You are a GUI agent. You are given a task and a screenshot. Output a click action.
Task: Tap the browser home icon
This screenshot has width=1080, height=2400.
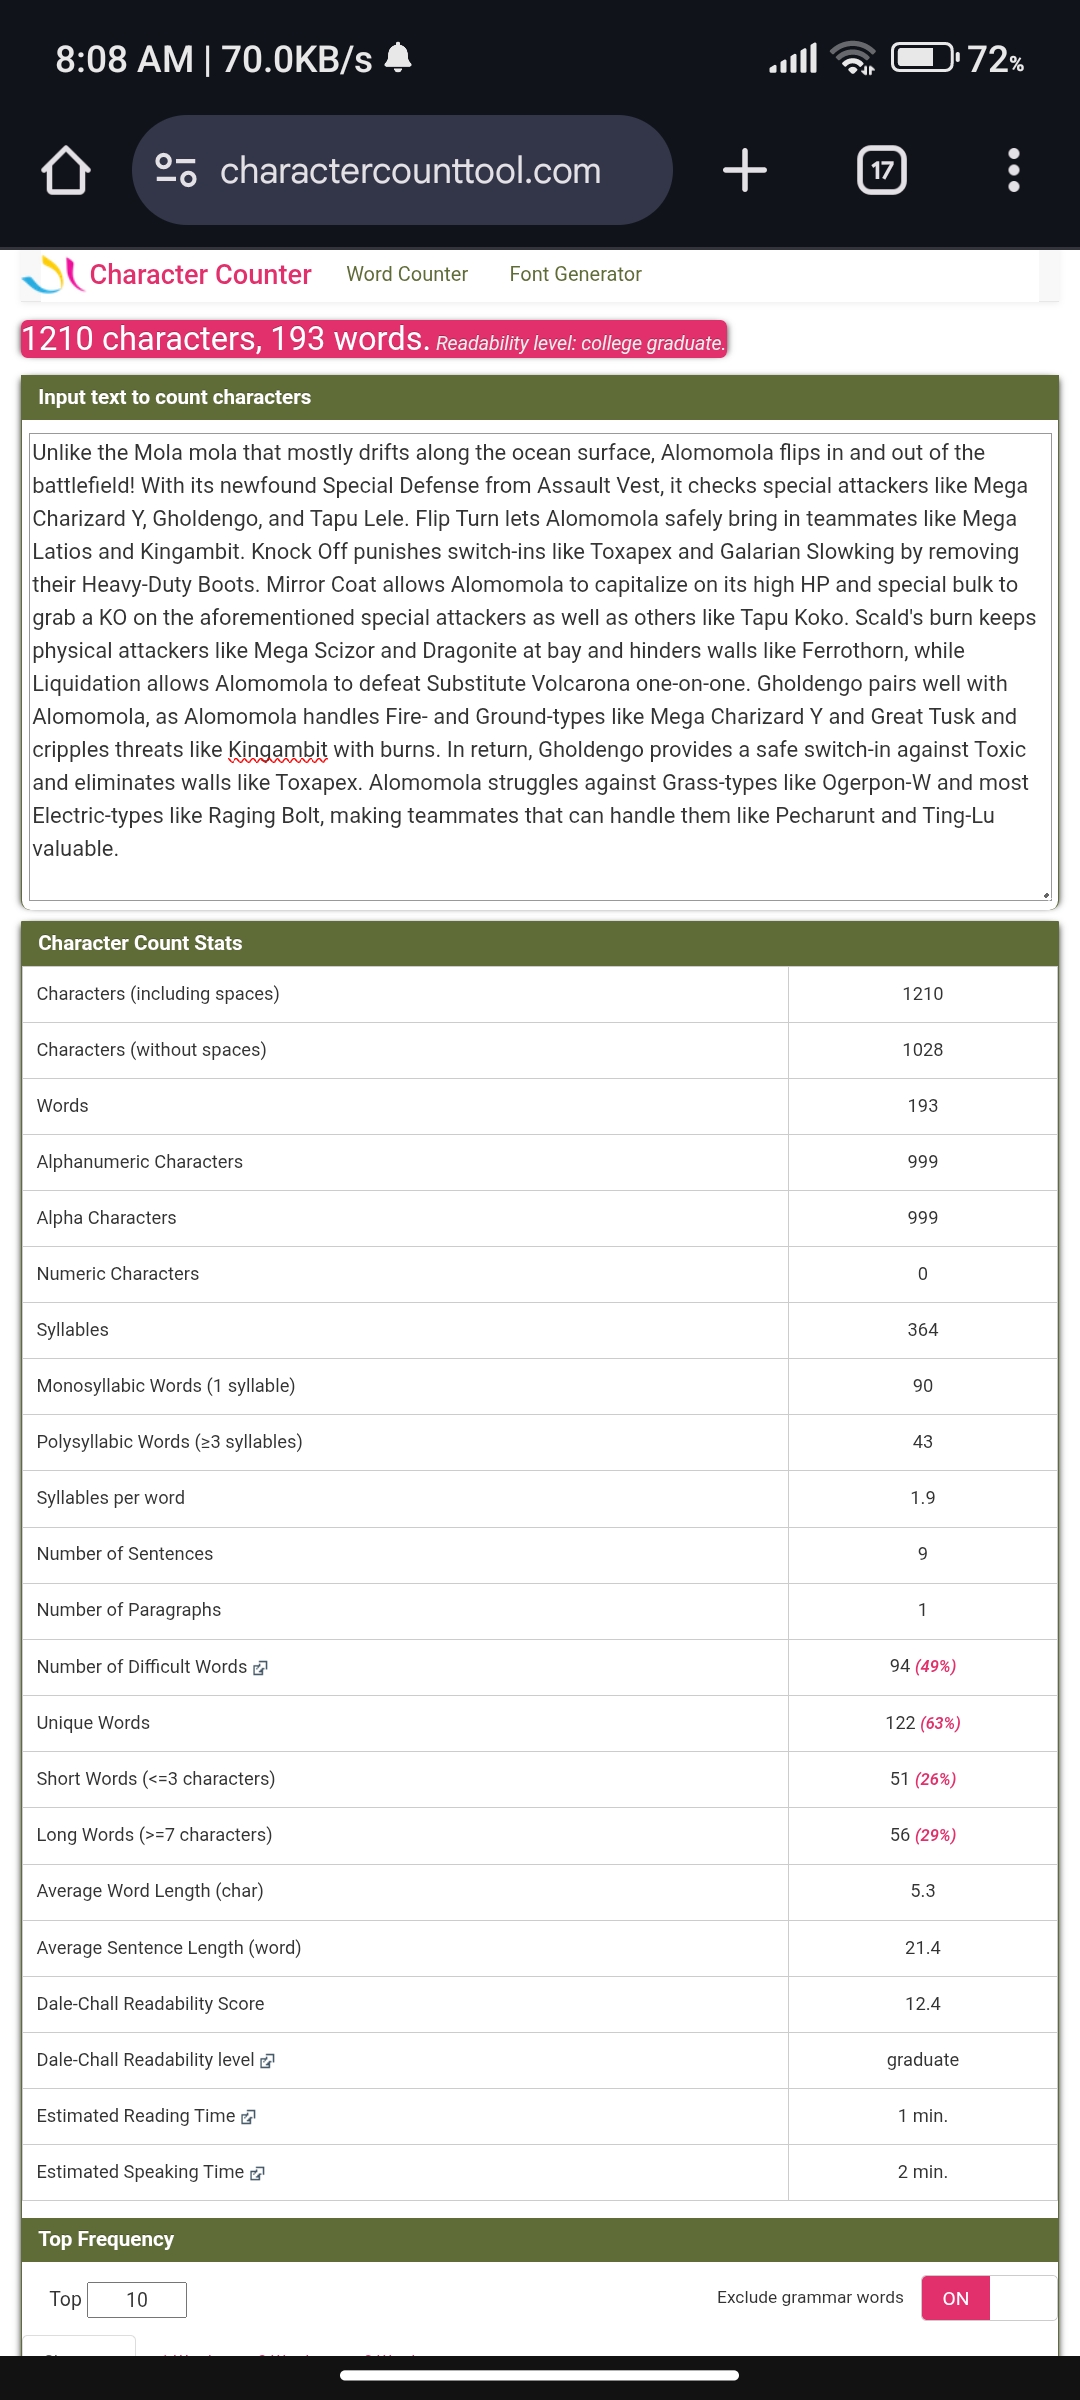(66, 170)
